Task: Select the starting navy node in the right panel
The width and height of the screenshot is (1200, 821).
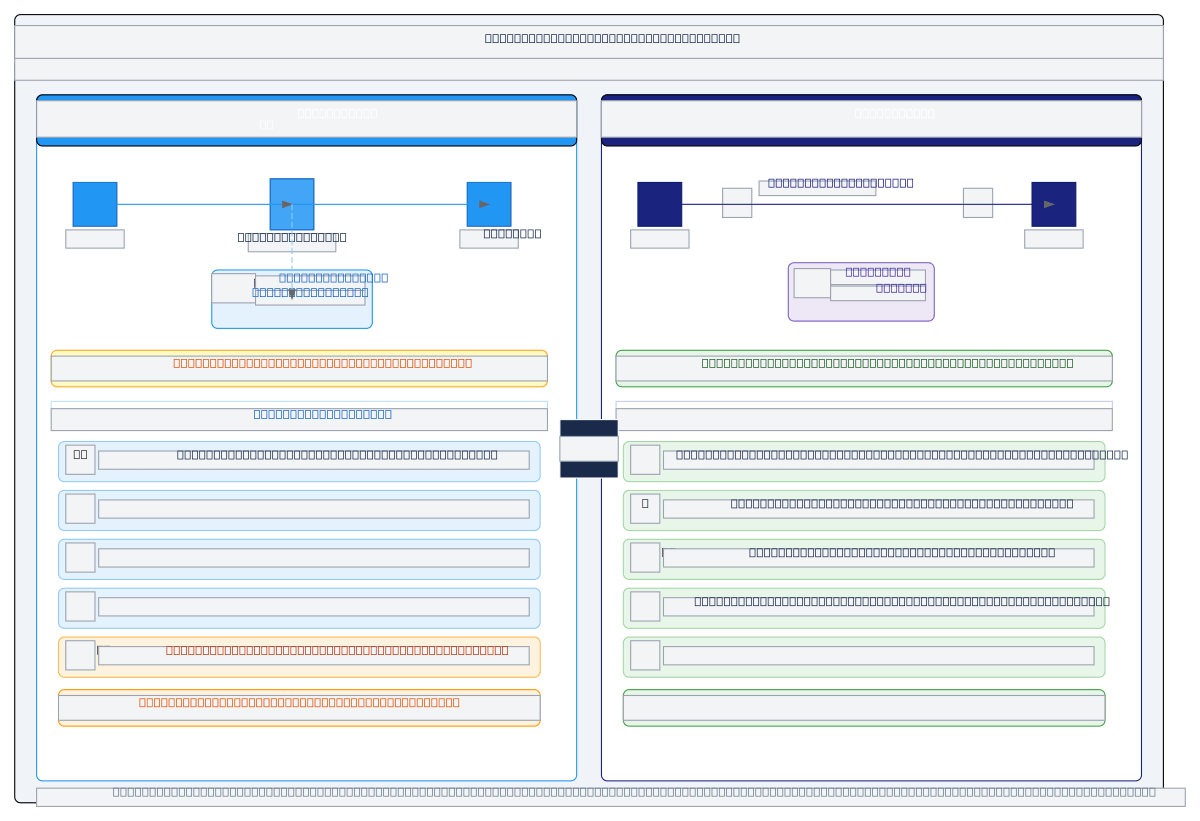Action: click(x=659, y=204)
